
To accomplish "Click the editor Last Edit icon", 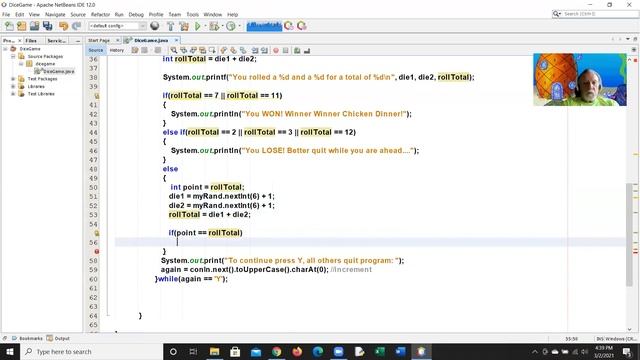I will (x=135, y=50).
